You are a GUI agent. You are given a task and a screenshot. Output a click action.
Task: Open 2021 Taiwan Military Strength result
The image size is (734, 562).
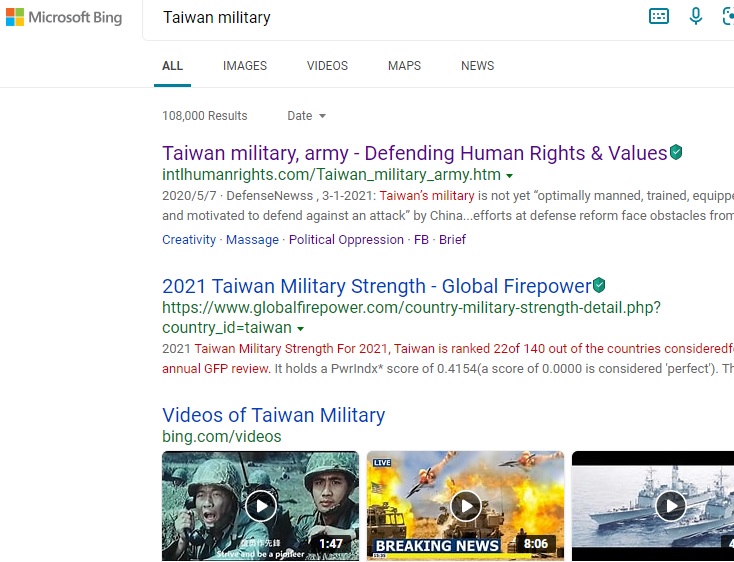(377, 286)
